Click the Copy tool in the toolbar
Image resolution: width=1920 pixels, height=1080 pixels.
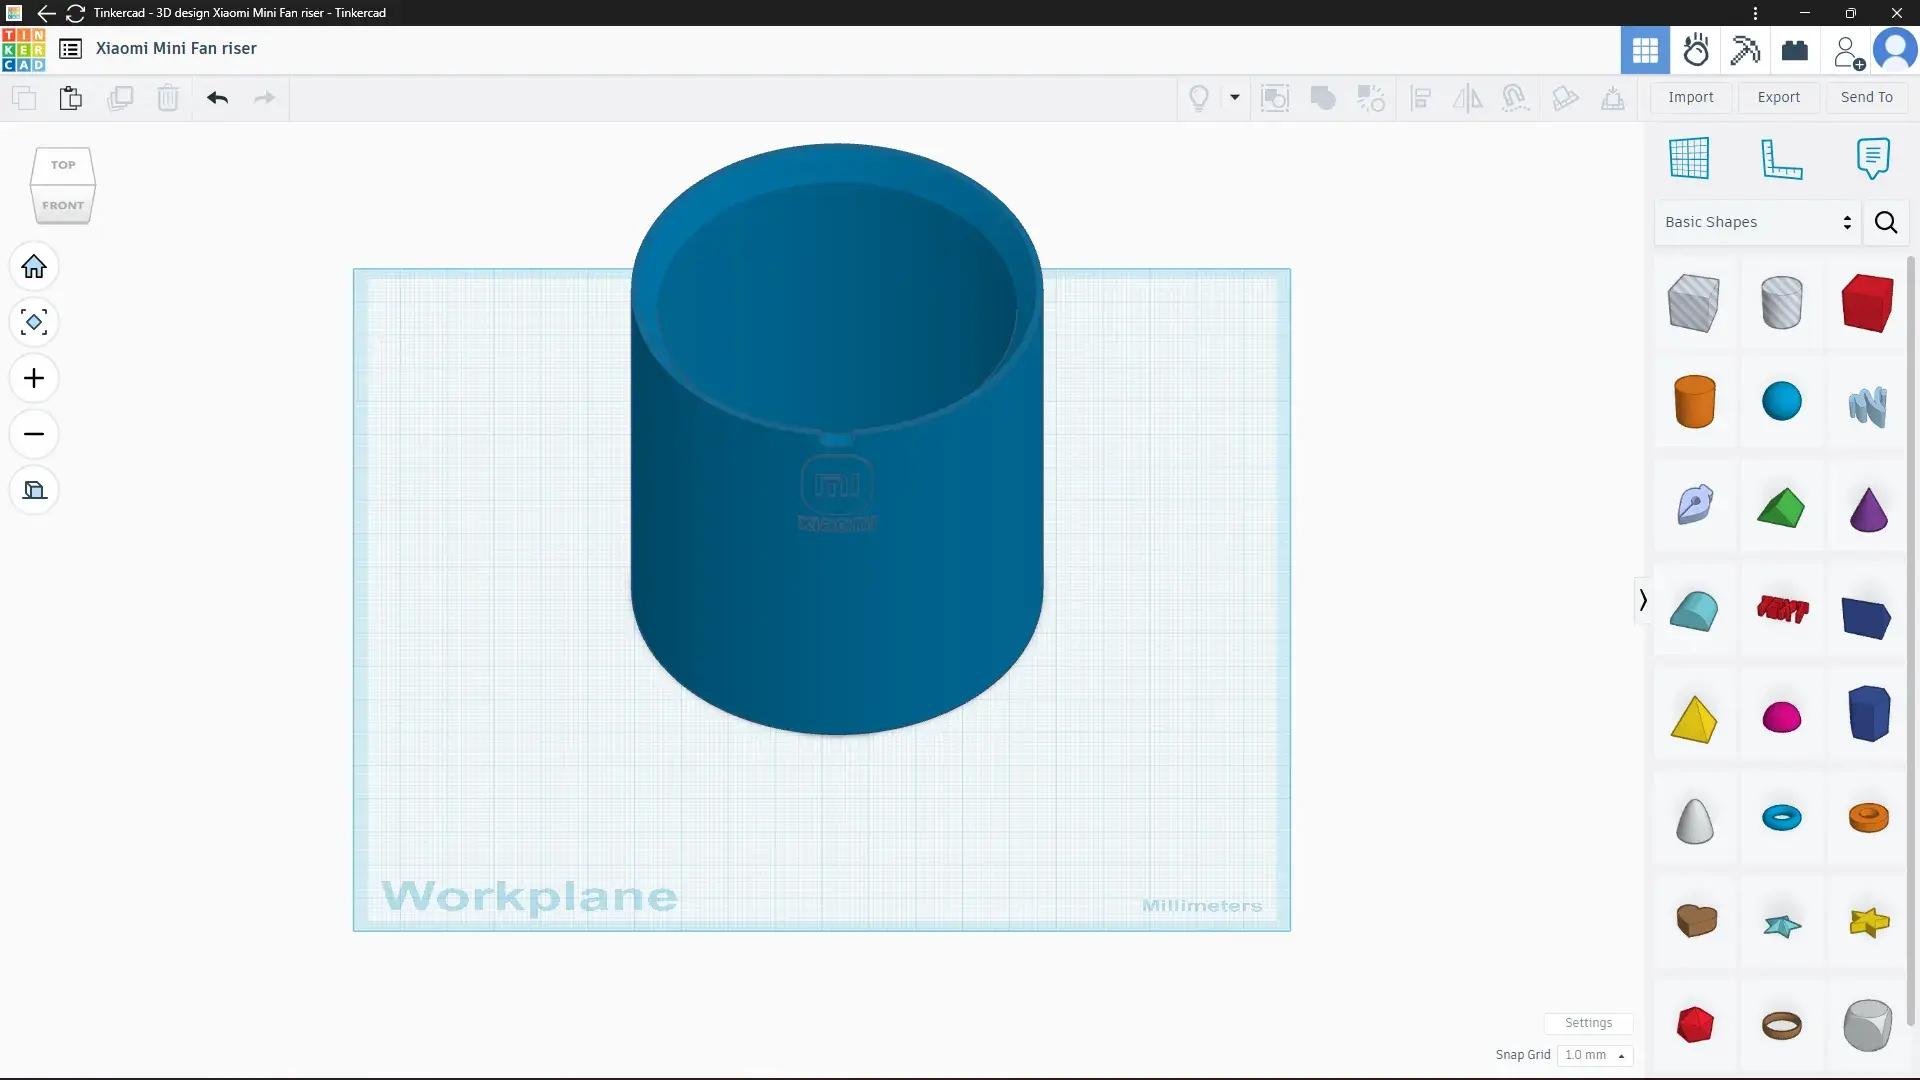tap(24, 98)
